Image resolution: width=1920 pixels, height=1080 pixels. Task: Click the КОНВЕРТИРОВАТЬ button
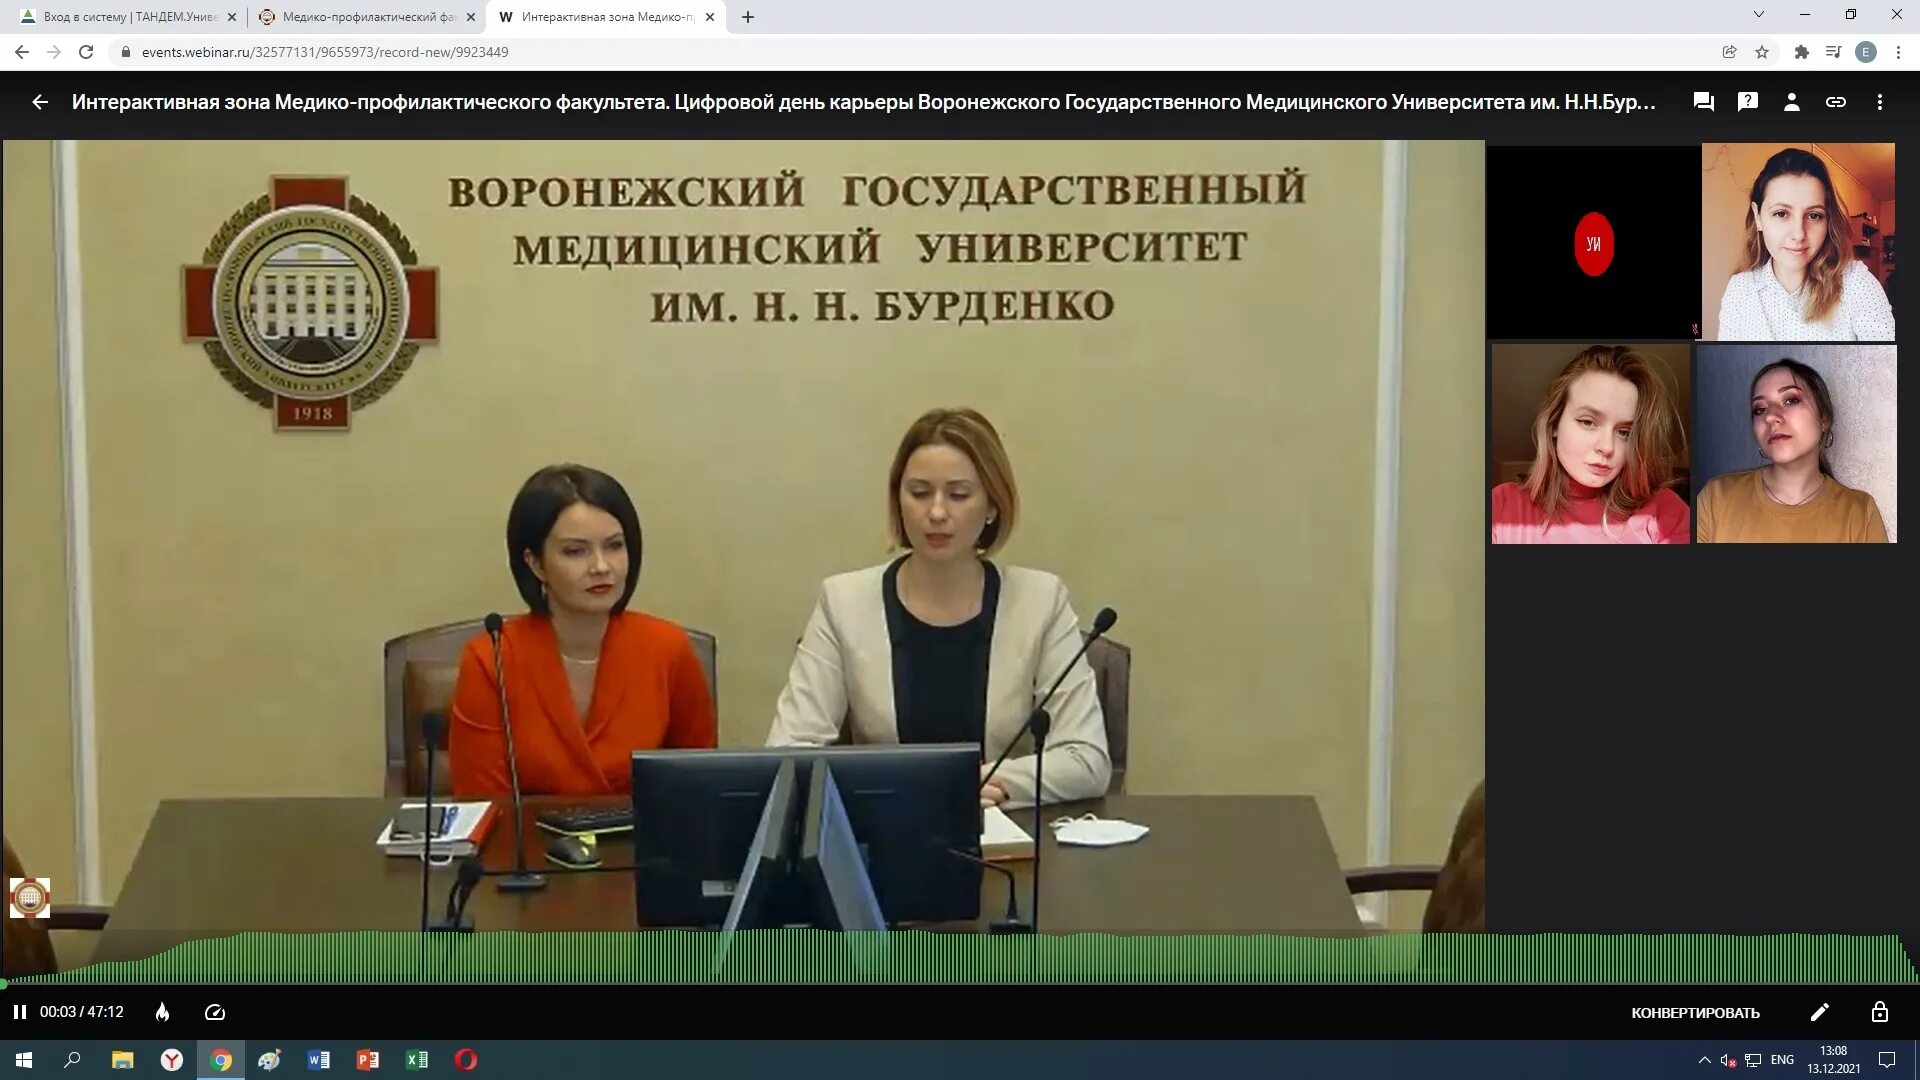point(1695,1013)
